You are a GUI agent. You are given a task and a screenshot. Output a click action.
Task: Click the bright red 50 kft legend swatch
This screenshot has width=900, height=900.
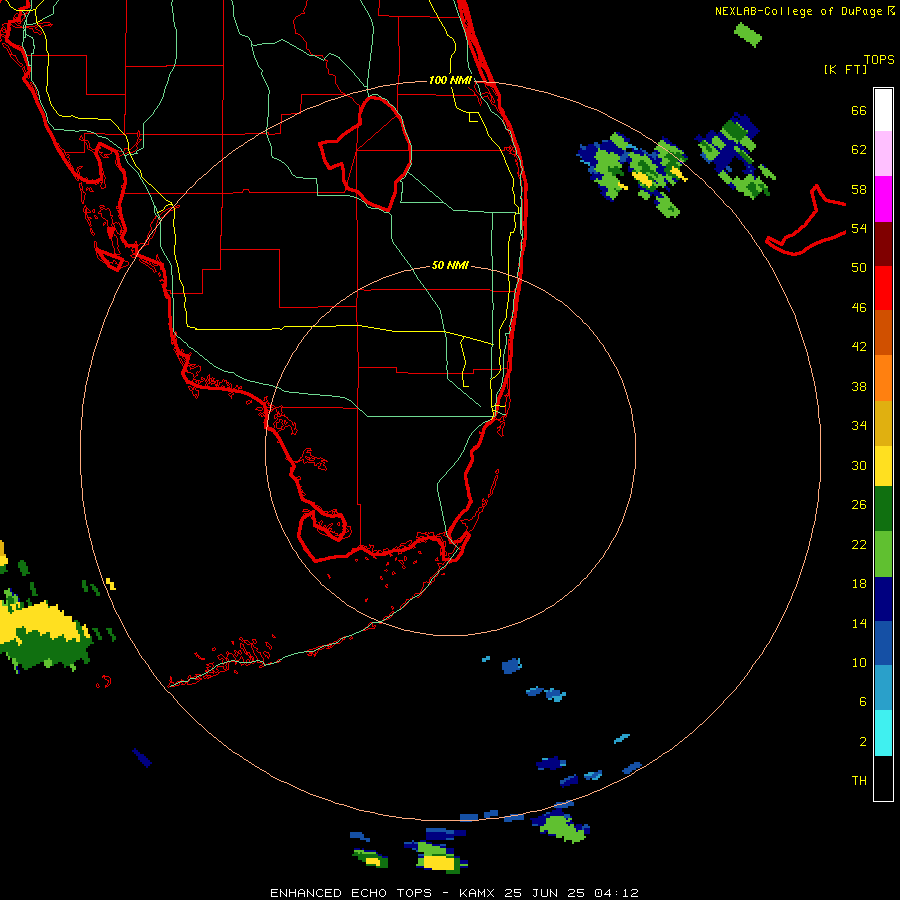click(883, 288)
